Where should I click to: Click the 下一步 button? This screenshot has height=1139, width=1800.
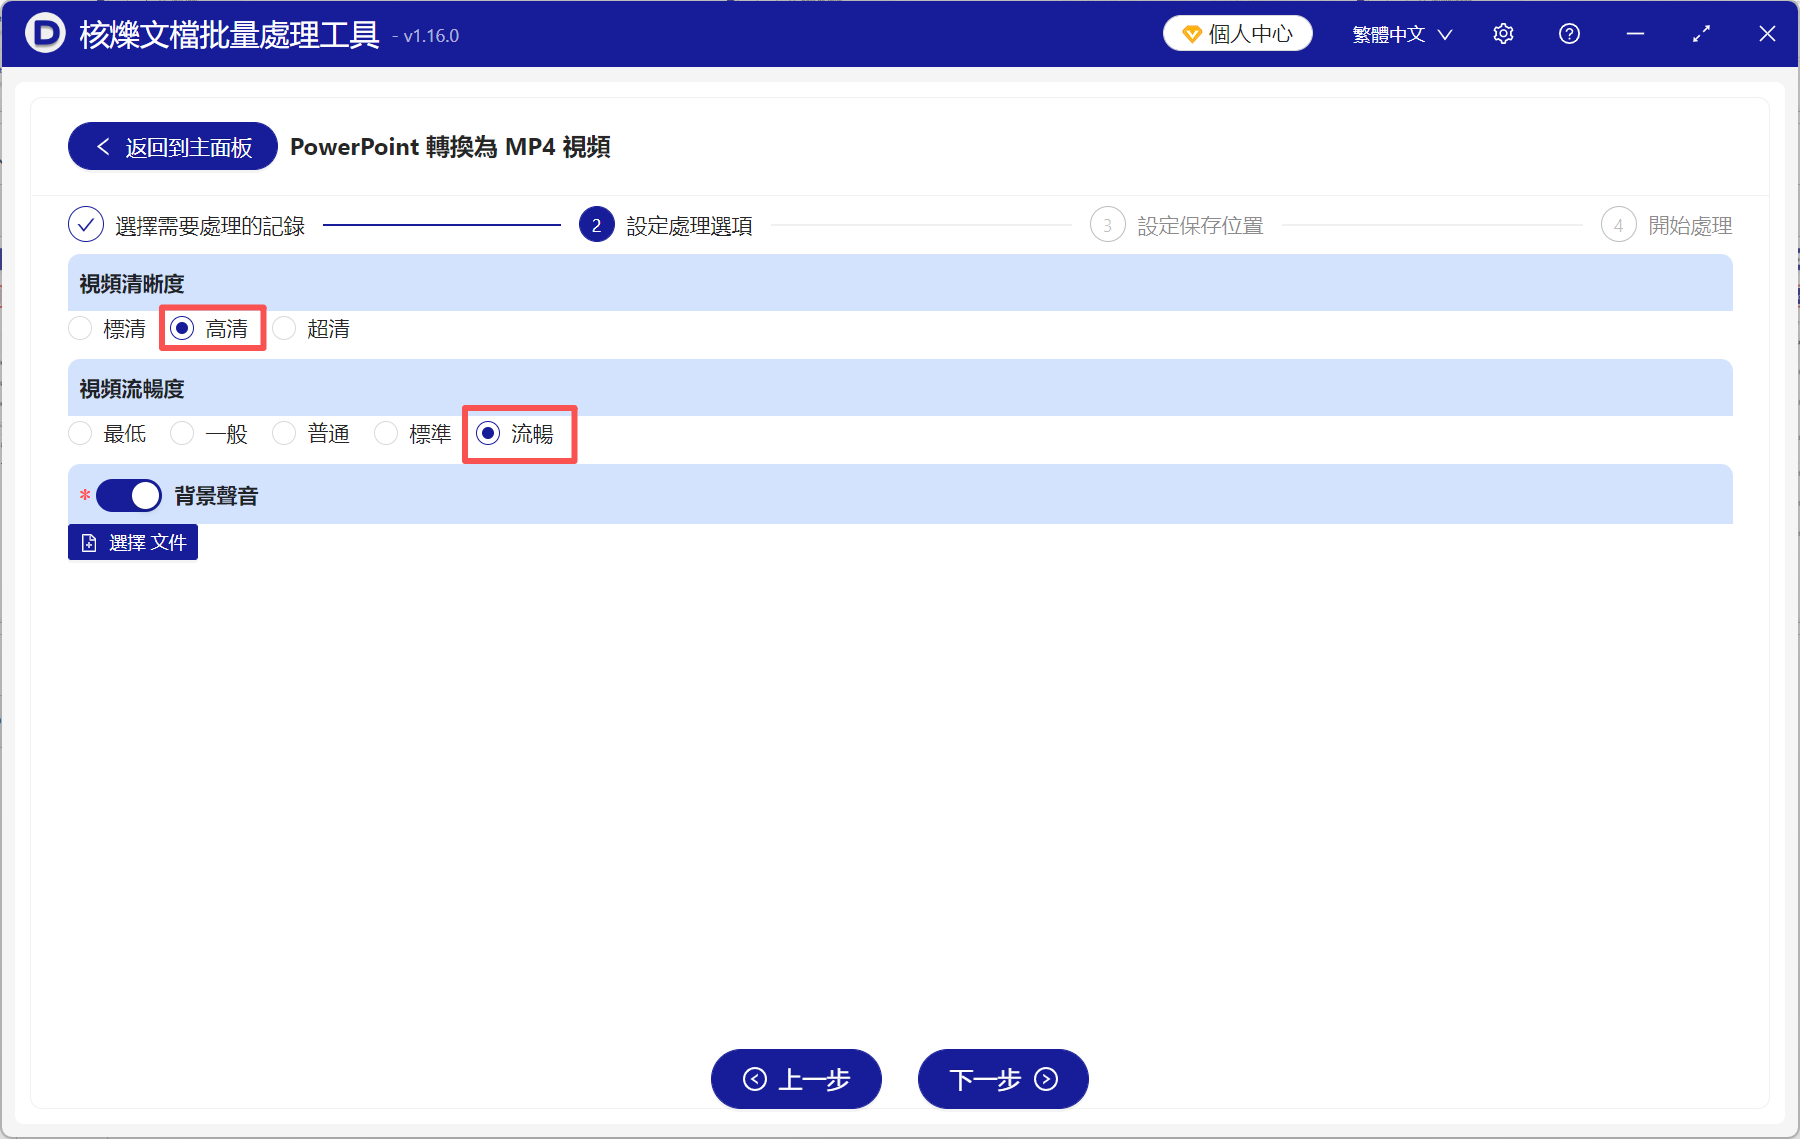pyautogui.click(x=1002, y=1080)
